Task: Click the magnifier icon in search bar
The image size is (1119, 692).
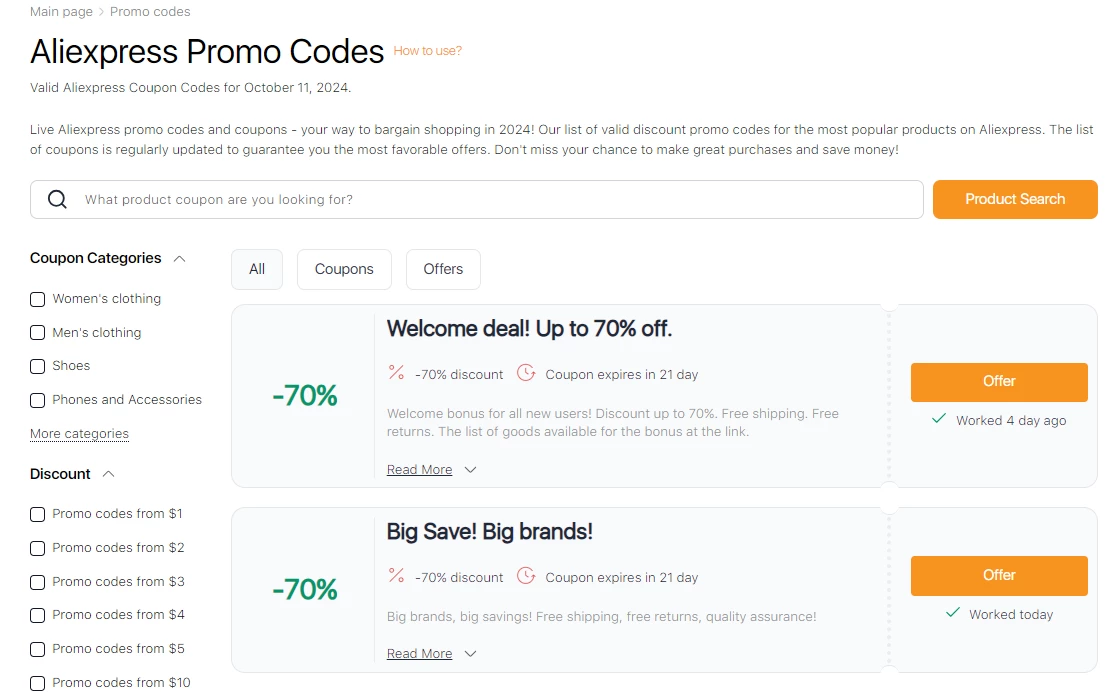Action: 57,199
